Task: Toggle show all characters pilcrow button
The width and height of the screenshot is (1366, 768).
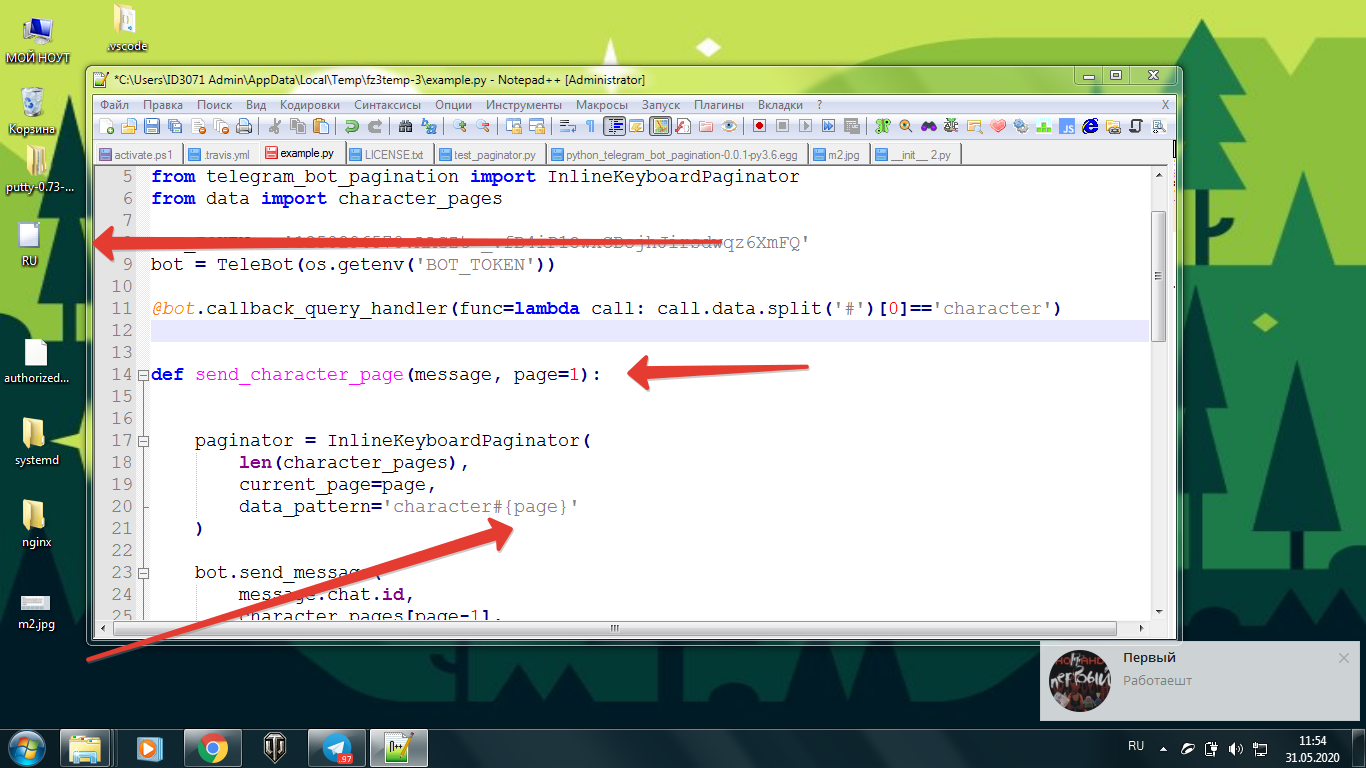Action: (x=590, y=127)
